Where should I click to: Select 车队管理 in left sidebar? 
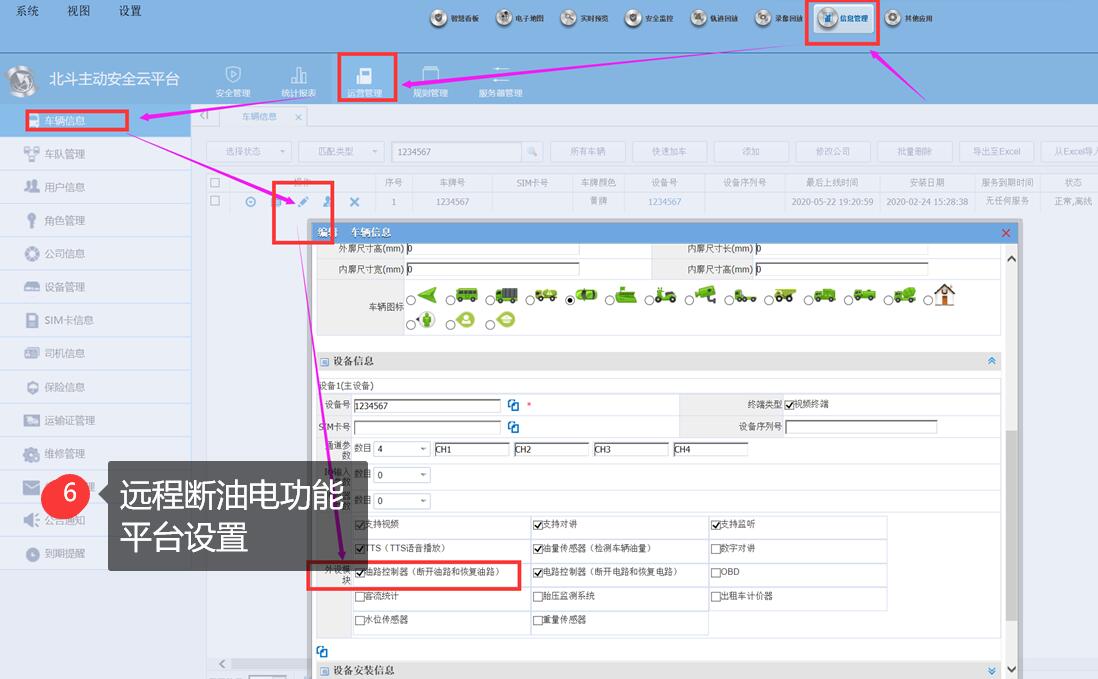point(64,154)
